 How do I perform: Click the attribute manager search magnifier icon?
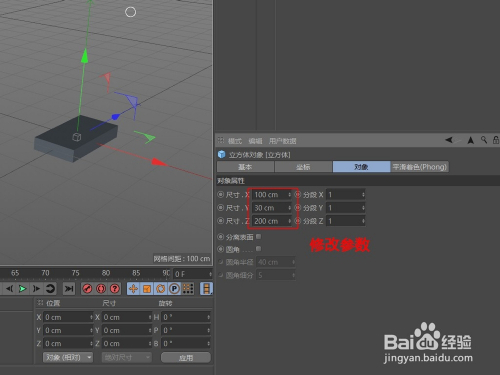tap(484, 140)
